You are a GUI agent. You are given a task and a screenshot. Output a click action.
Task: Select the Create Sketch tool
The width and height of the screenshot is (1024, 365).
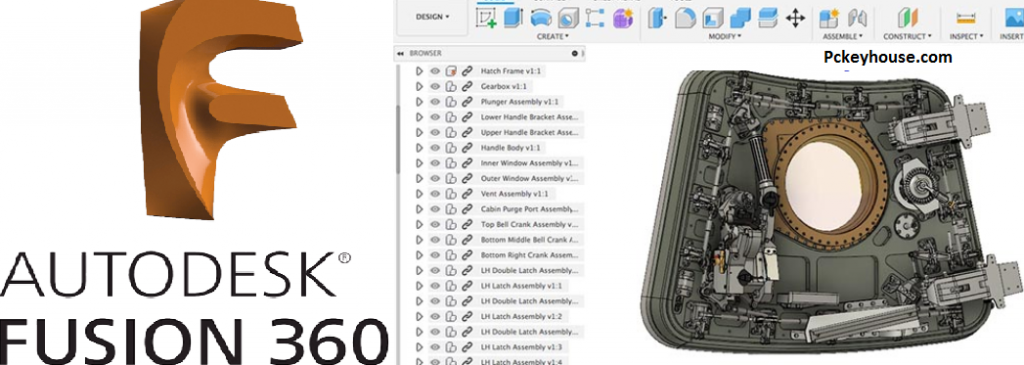coord(485,19)
